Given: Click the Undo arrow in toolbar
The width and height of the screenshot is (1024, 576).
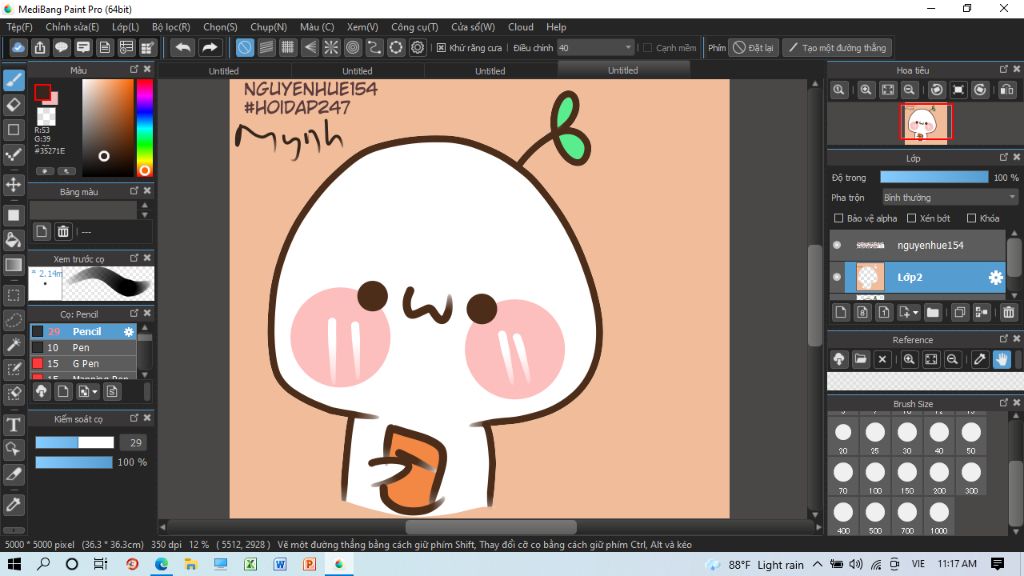Looking at the screenshot, I should tap(183, 48).
